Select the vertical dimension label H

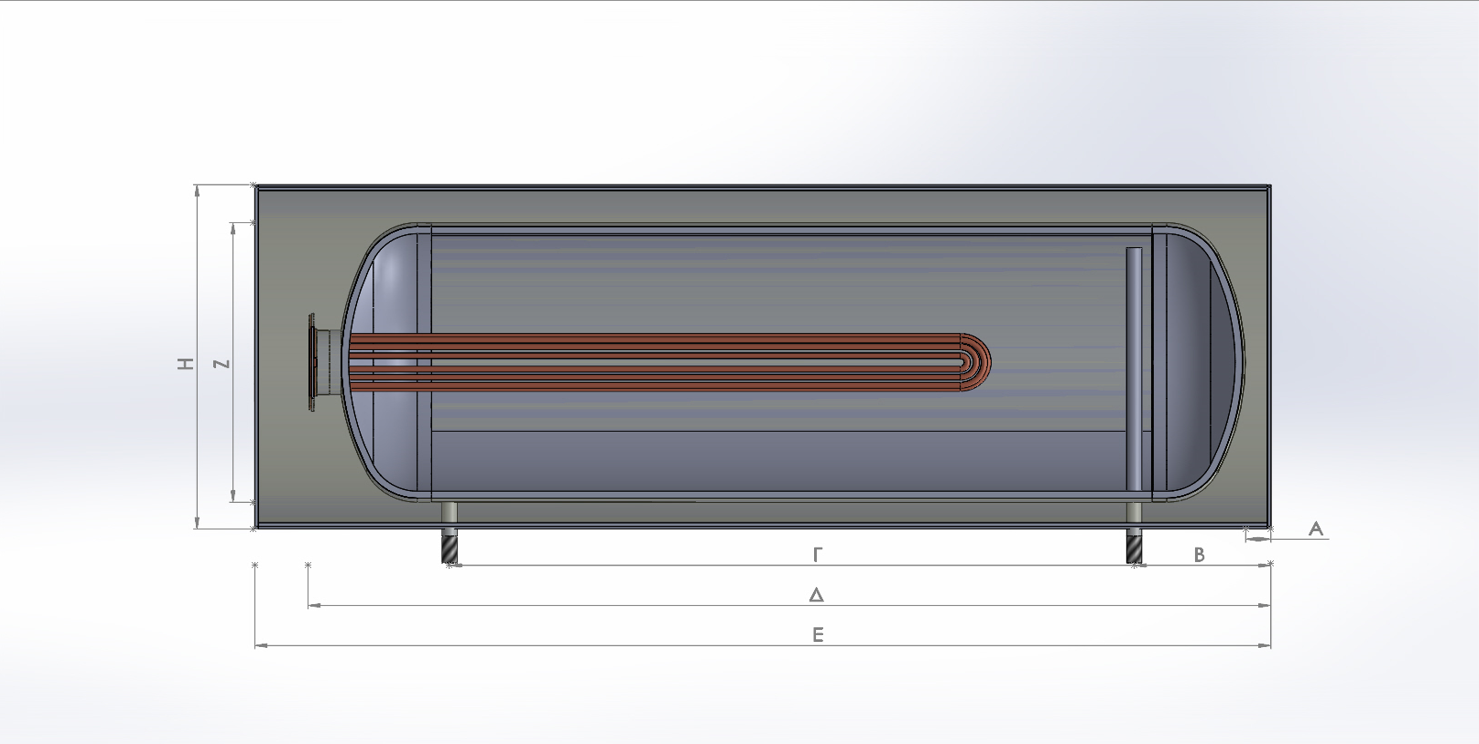[186, 365]
